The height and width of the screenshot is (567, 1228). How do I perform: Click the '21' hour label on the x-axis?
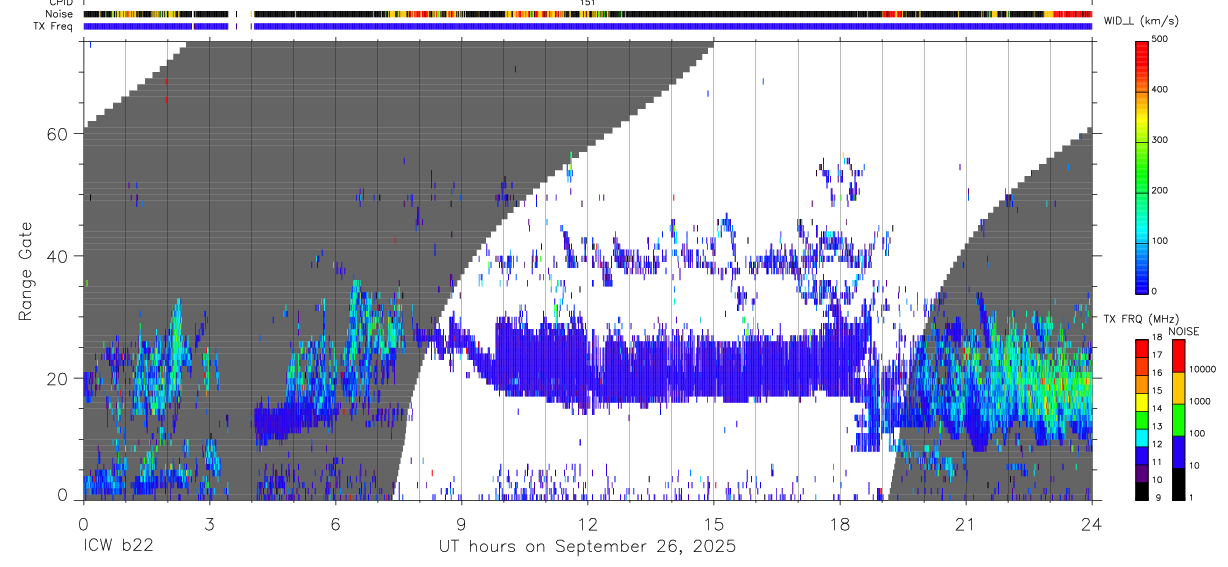pos(966,522)
